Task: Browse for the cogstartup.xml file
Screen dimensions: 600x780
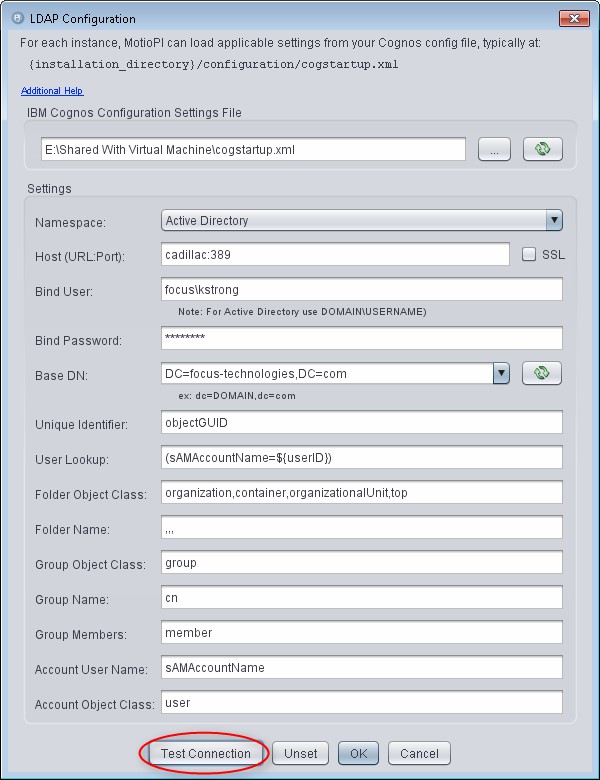Action: tap(494, 149)
